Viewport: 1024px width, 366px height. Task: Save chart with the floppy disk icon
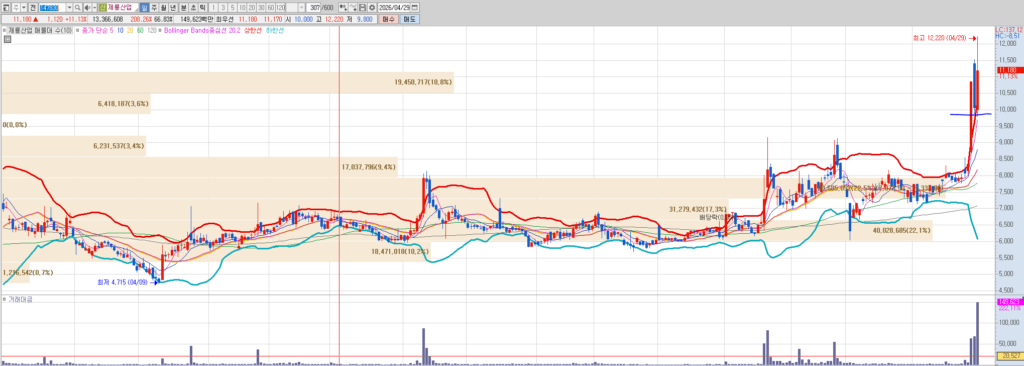362,7
